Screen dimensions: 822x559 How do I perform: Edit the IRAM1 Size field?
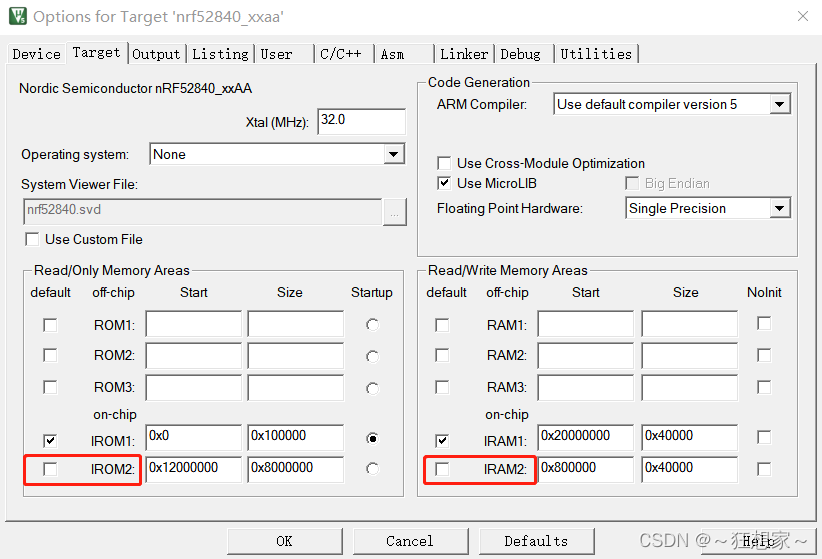click(689, 437)
